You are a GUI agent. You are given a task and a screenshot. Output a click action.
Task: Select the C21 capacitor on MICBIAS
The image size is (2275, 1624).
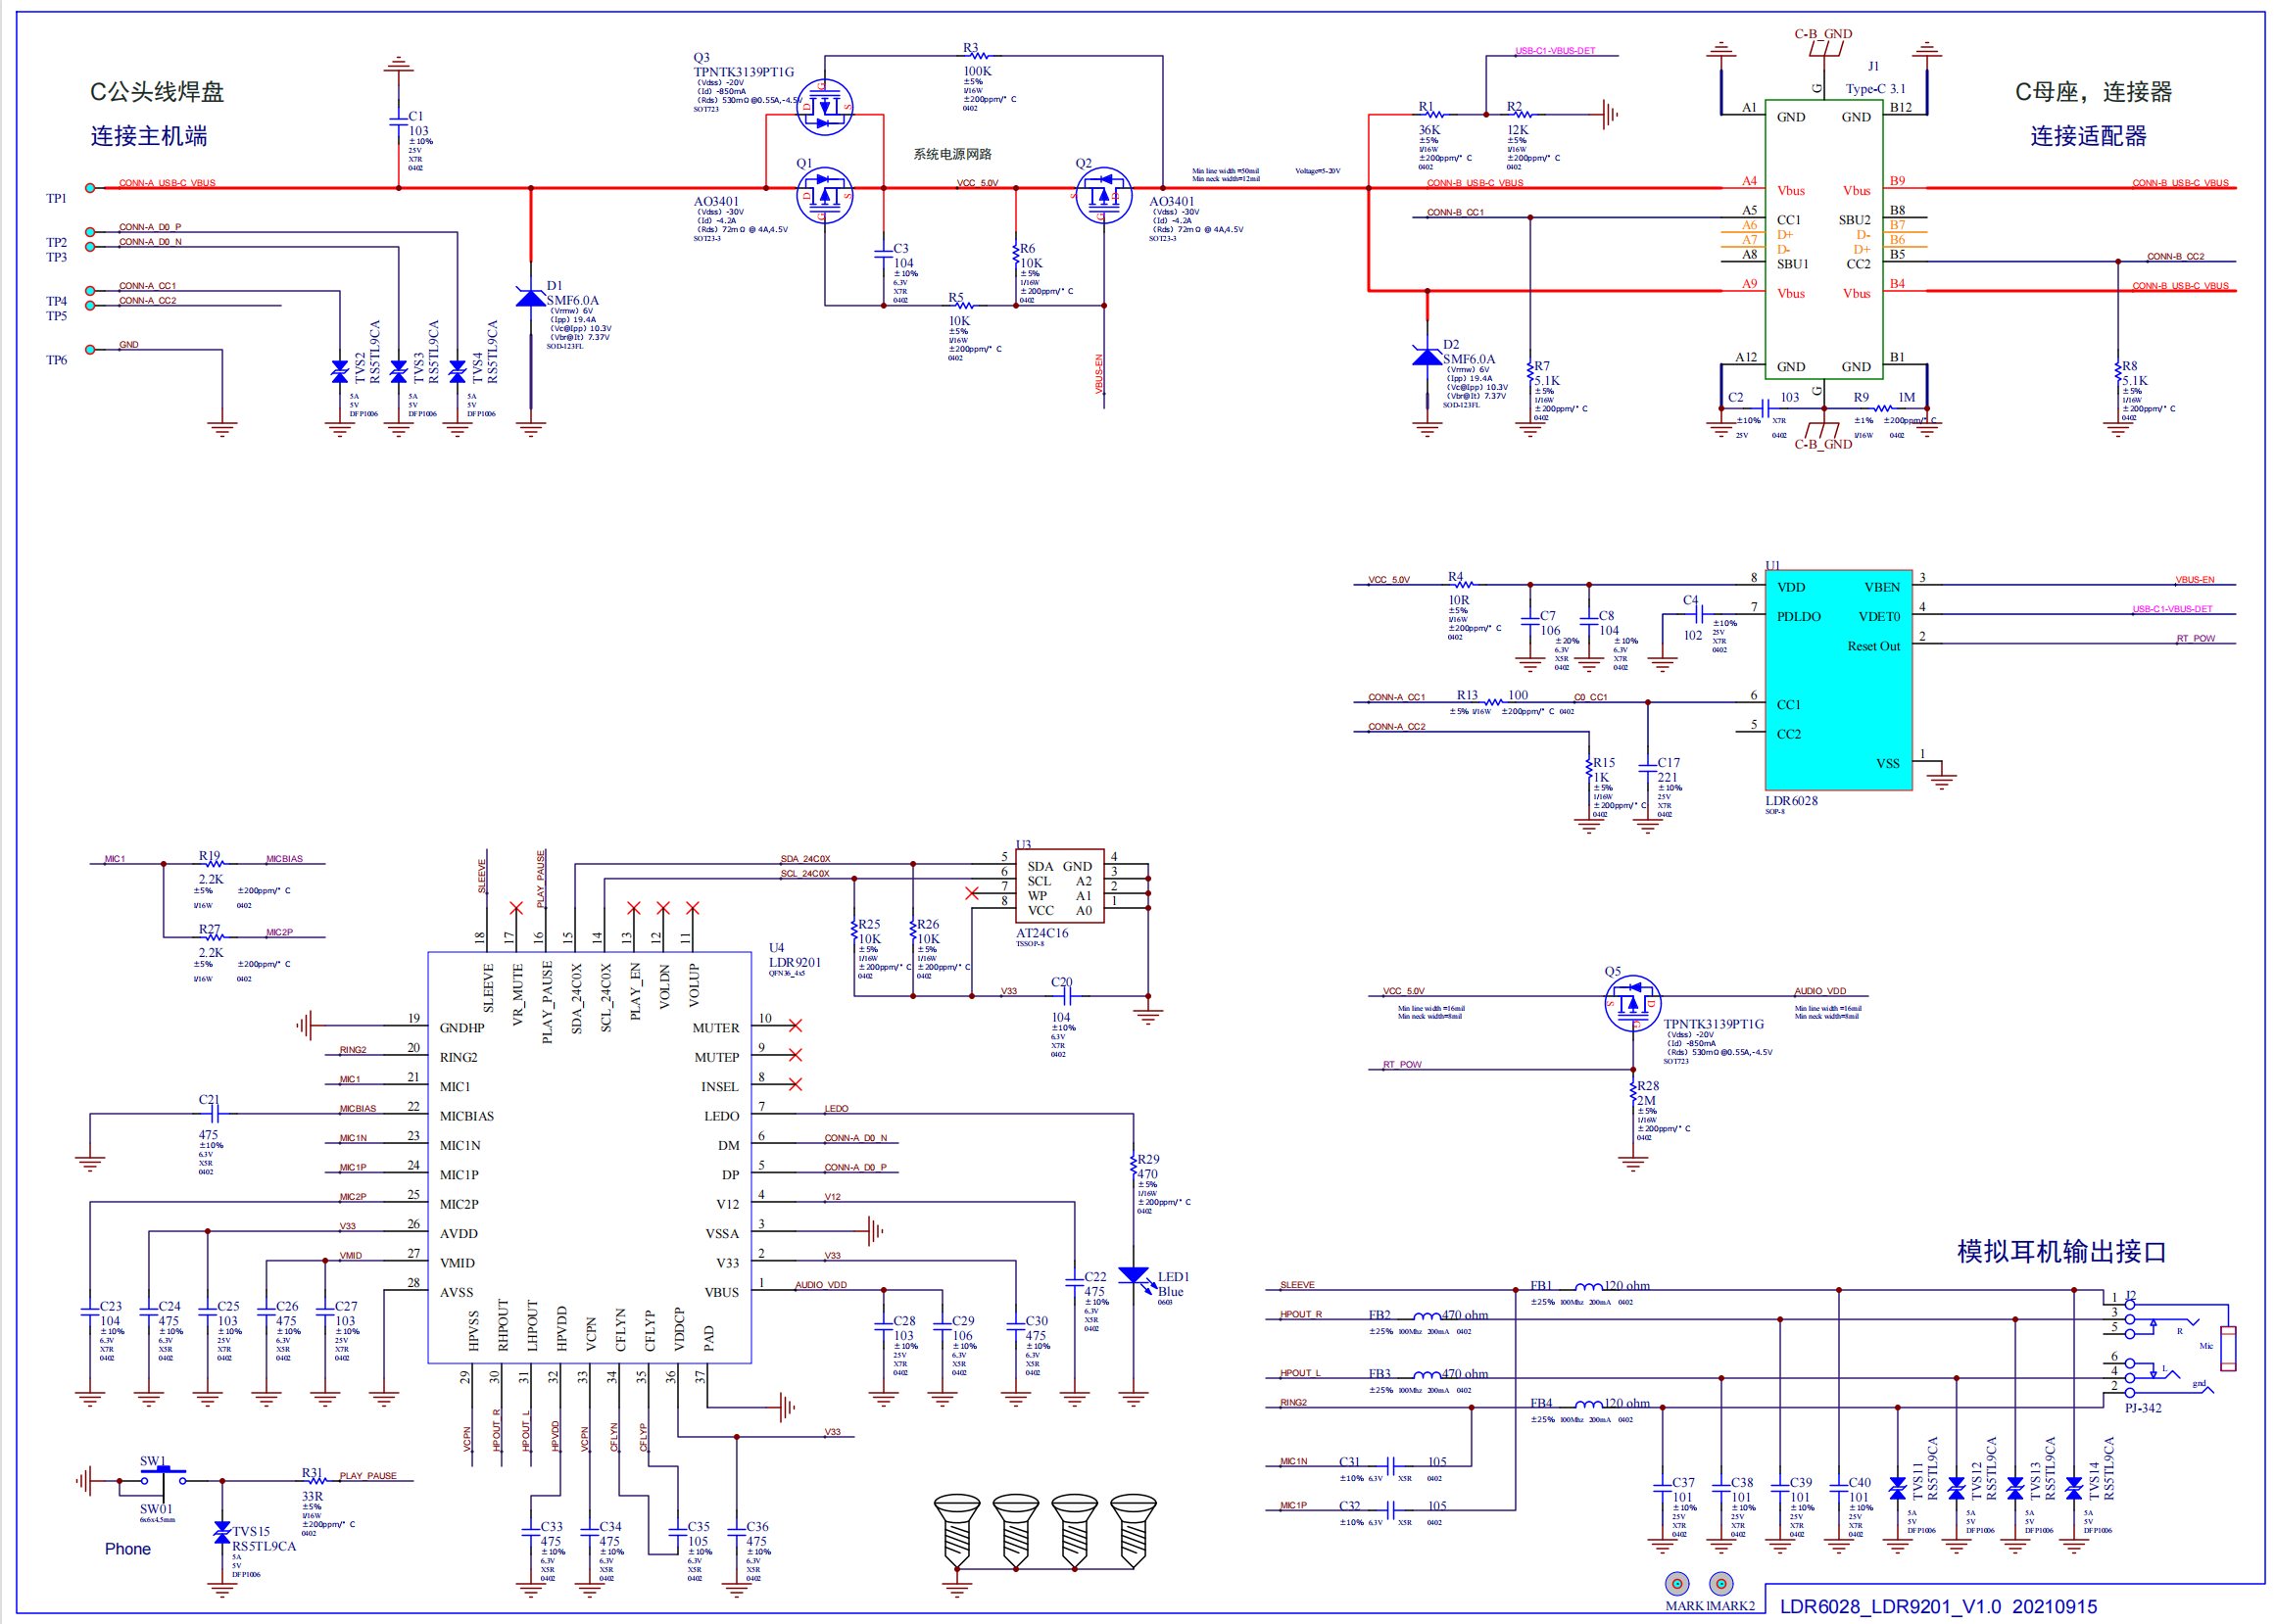213,1114
